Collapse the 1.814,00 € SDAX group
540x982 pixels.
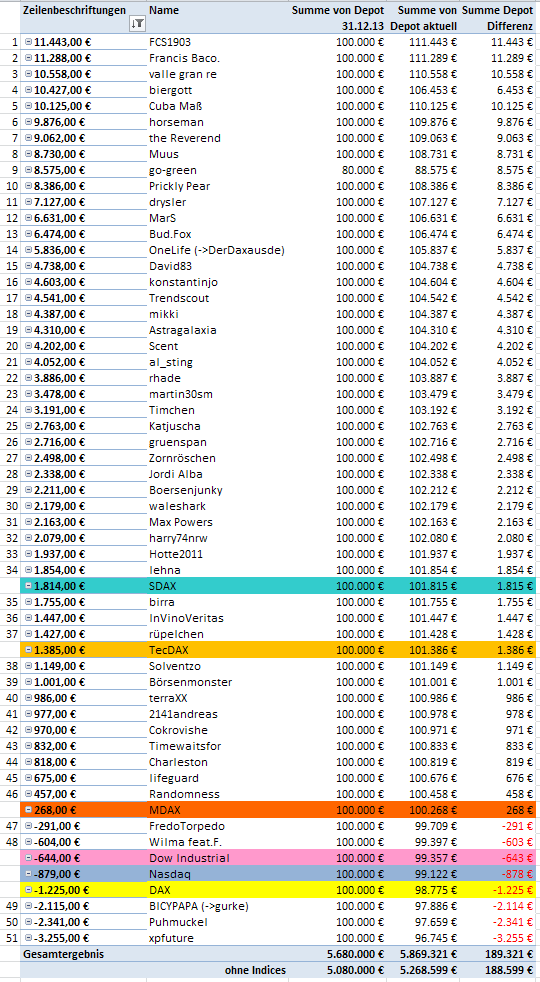[29, 586]
